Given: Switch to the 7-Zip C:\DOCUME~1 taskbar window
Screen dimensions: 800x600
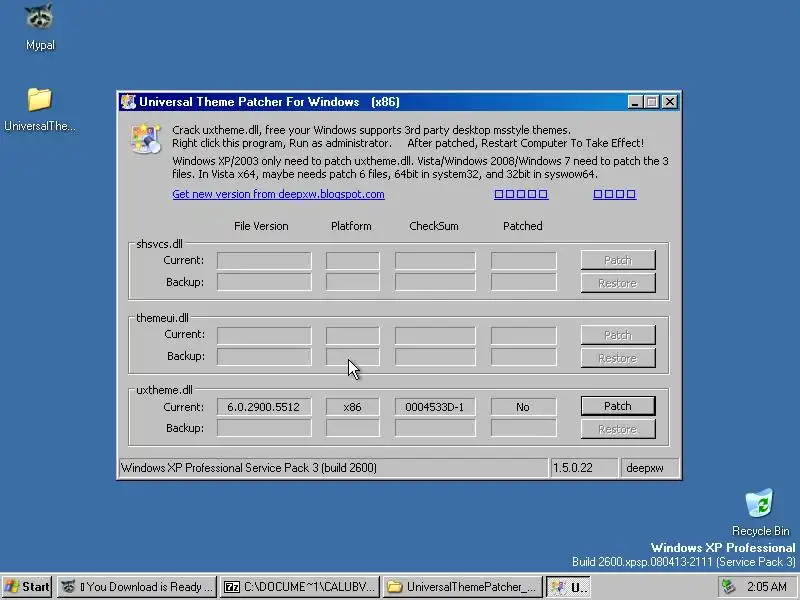Looking at the screenshot, I should [x=301, y=587].
